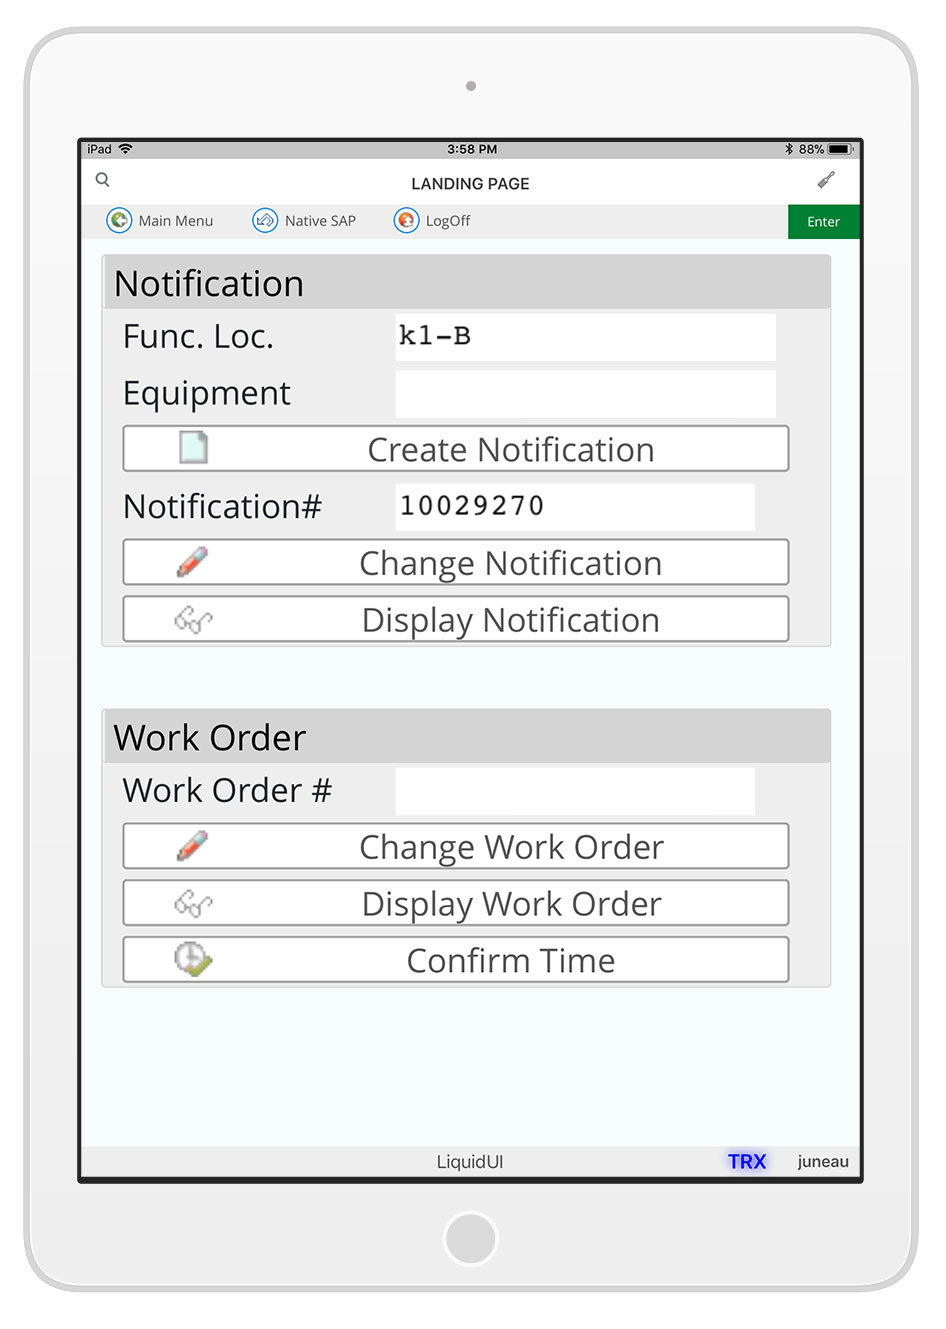The width and height of the screenshot is (946, 1329).
Task: Click the Change Work Order pencil icon
Action: pyautogui.click(x=193, y=846)
